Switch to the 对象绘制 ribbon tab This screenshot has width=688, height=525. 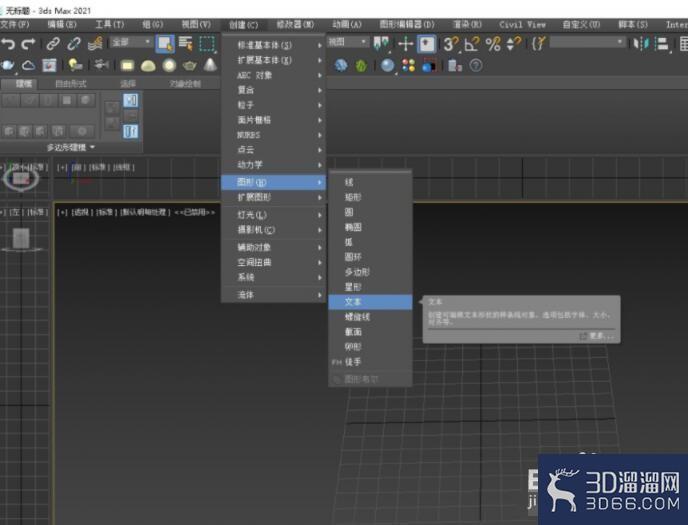pos(185,84)
